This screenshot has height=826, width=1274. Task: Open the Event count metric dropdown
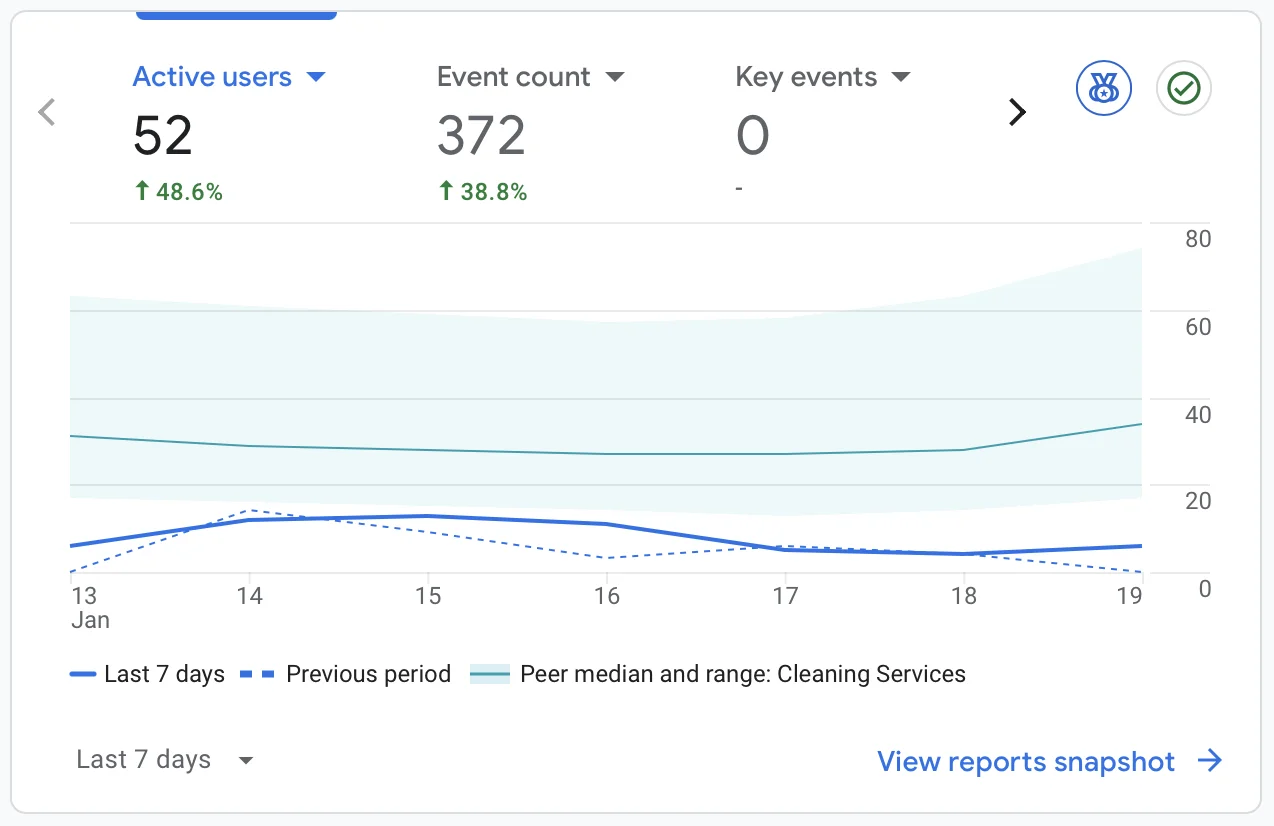[616, 76]
